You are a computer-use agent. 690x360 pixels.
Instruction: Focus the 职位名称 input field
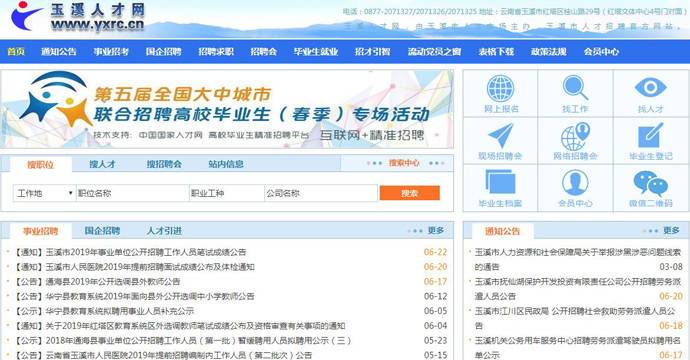click(x=132, y=193)
